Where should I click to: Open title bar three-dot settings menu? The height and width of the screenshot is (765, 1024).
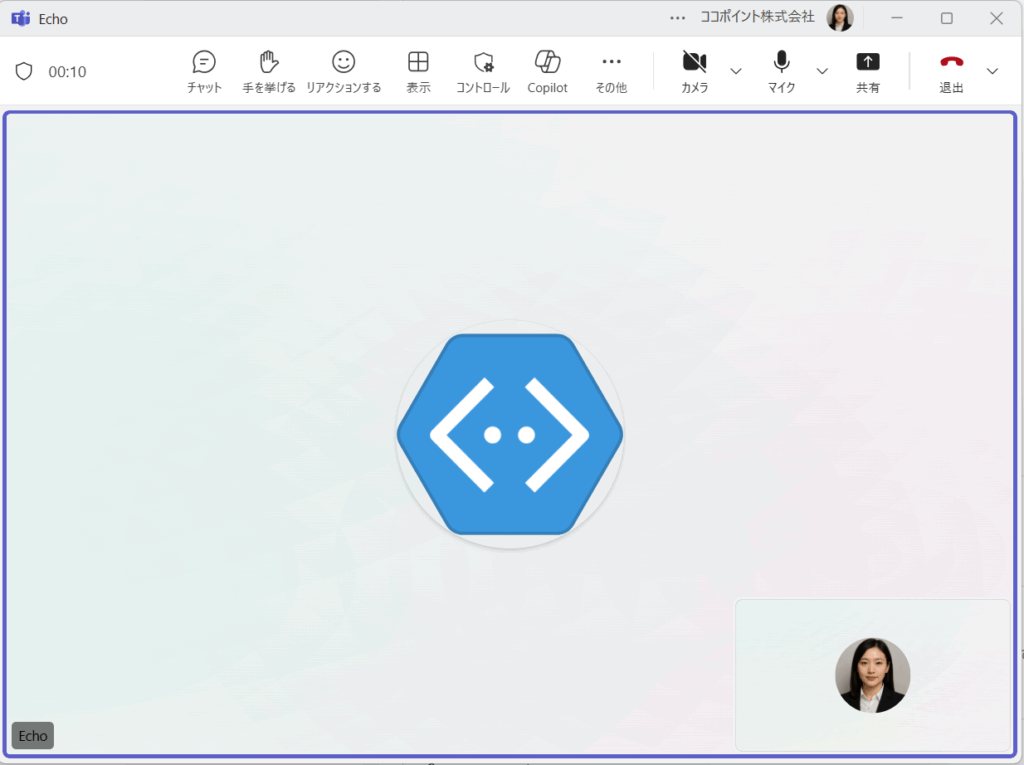pyautogui.click(x=678, y=18)
